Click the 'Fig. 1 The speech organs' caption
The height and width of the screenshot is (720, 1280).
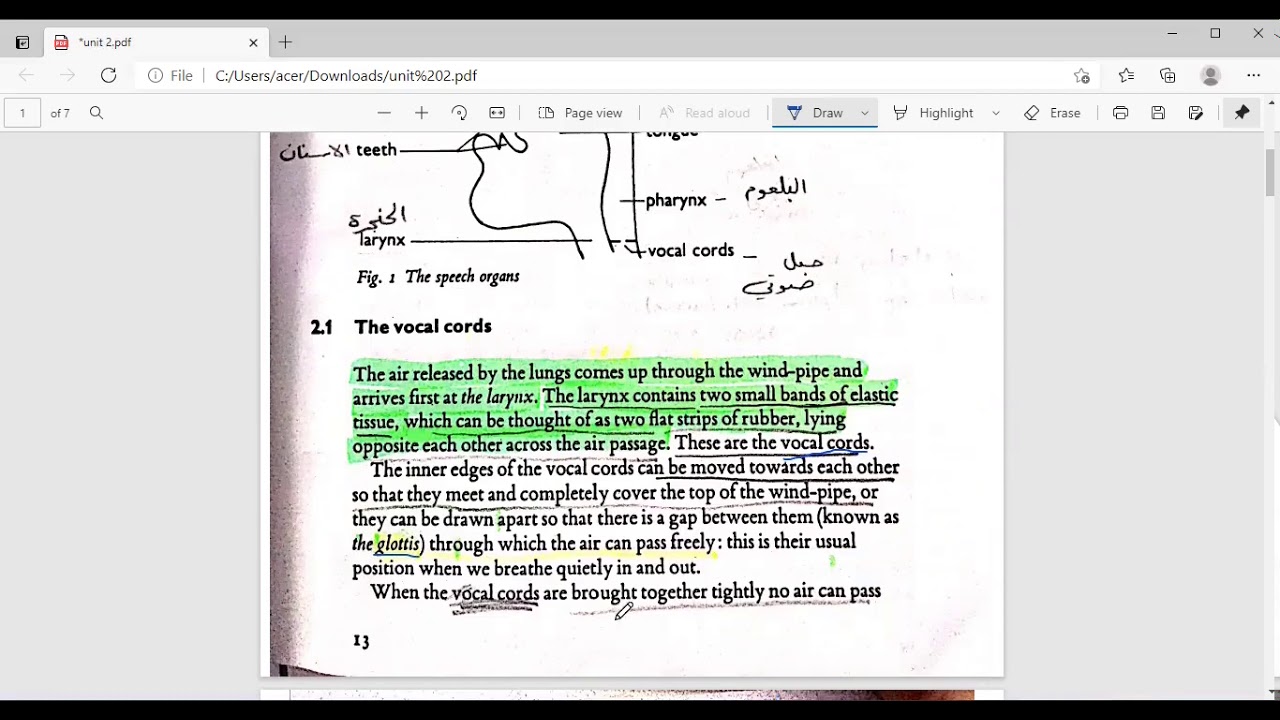click(438, 277)
